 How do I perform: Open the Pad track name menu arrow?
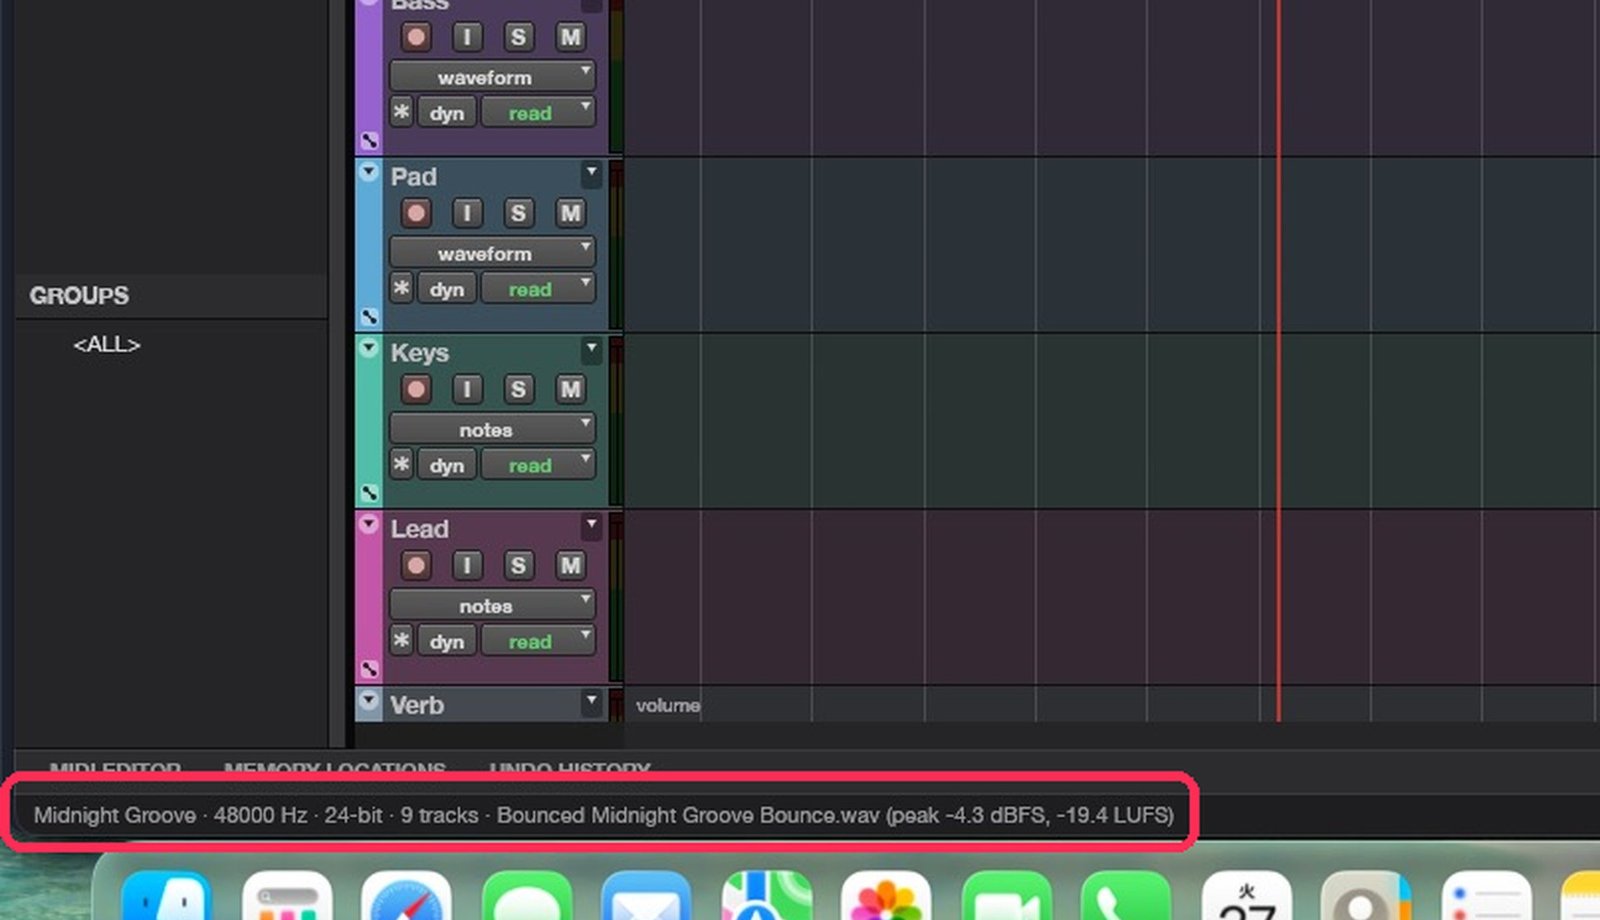point(592,174)
